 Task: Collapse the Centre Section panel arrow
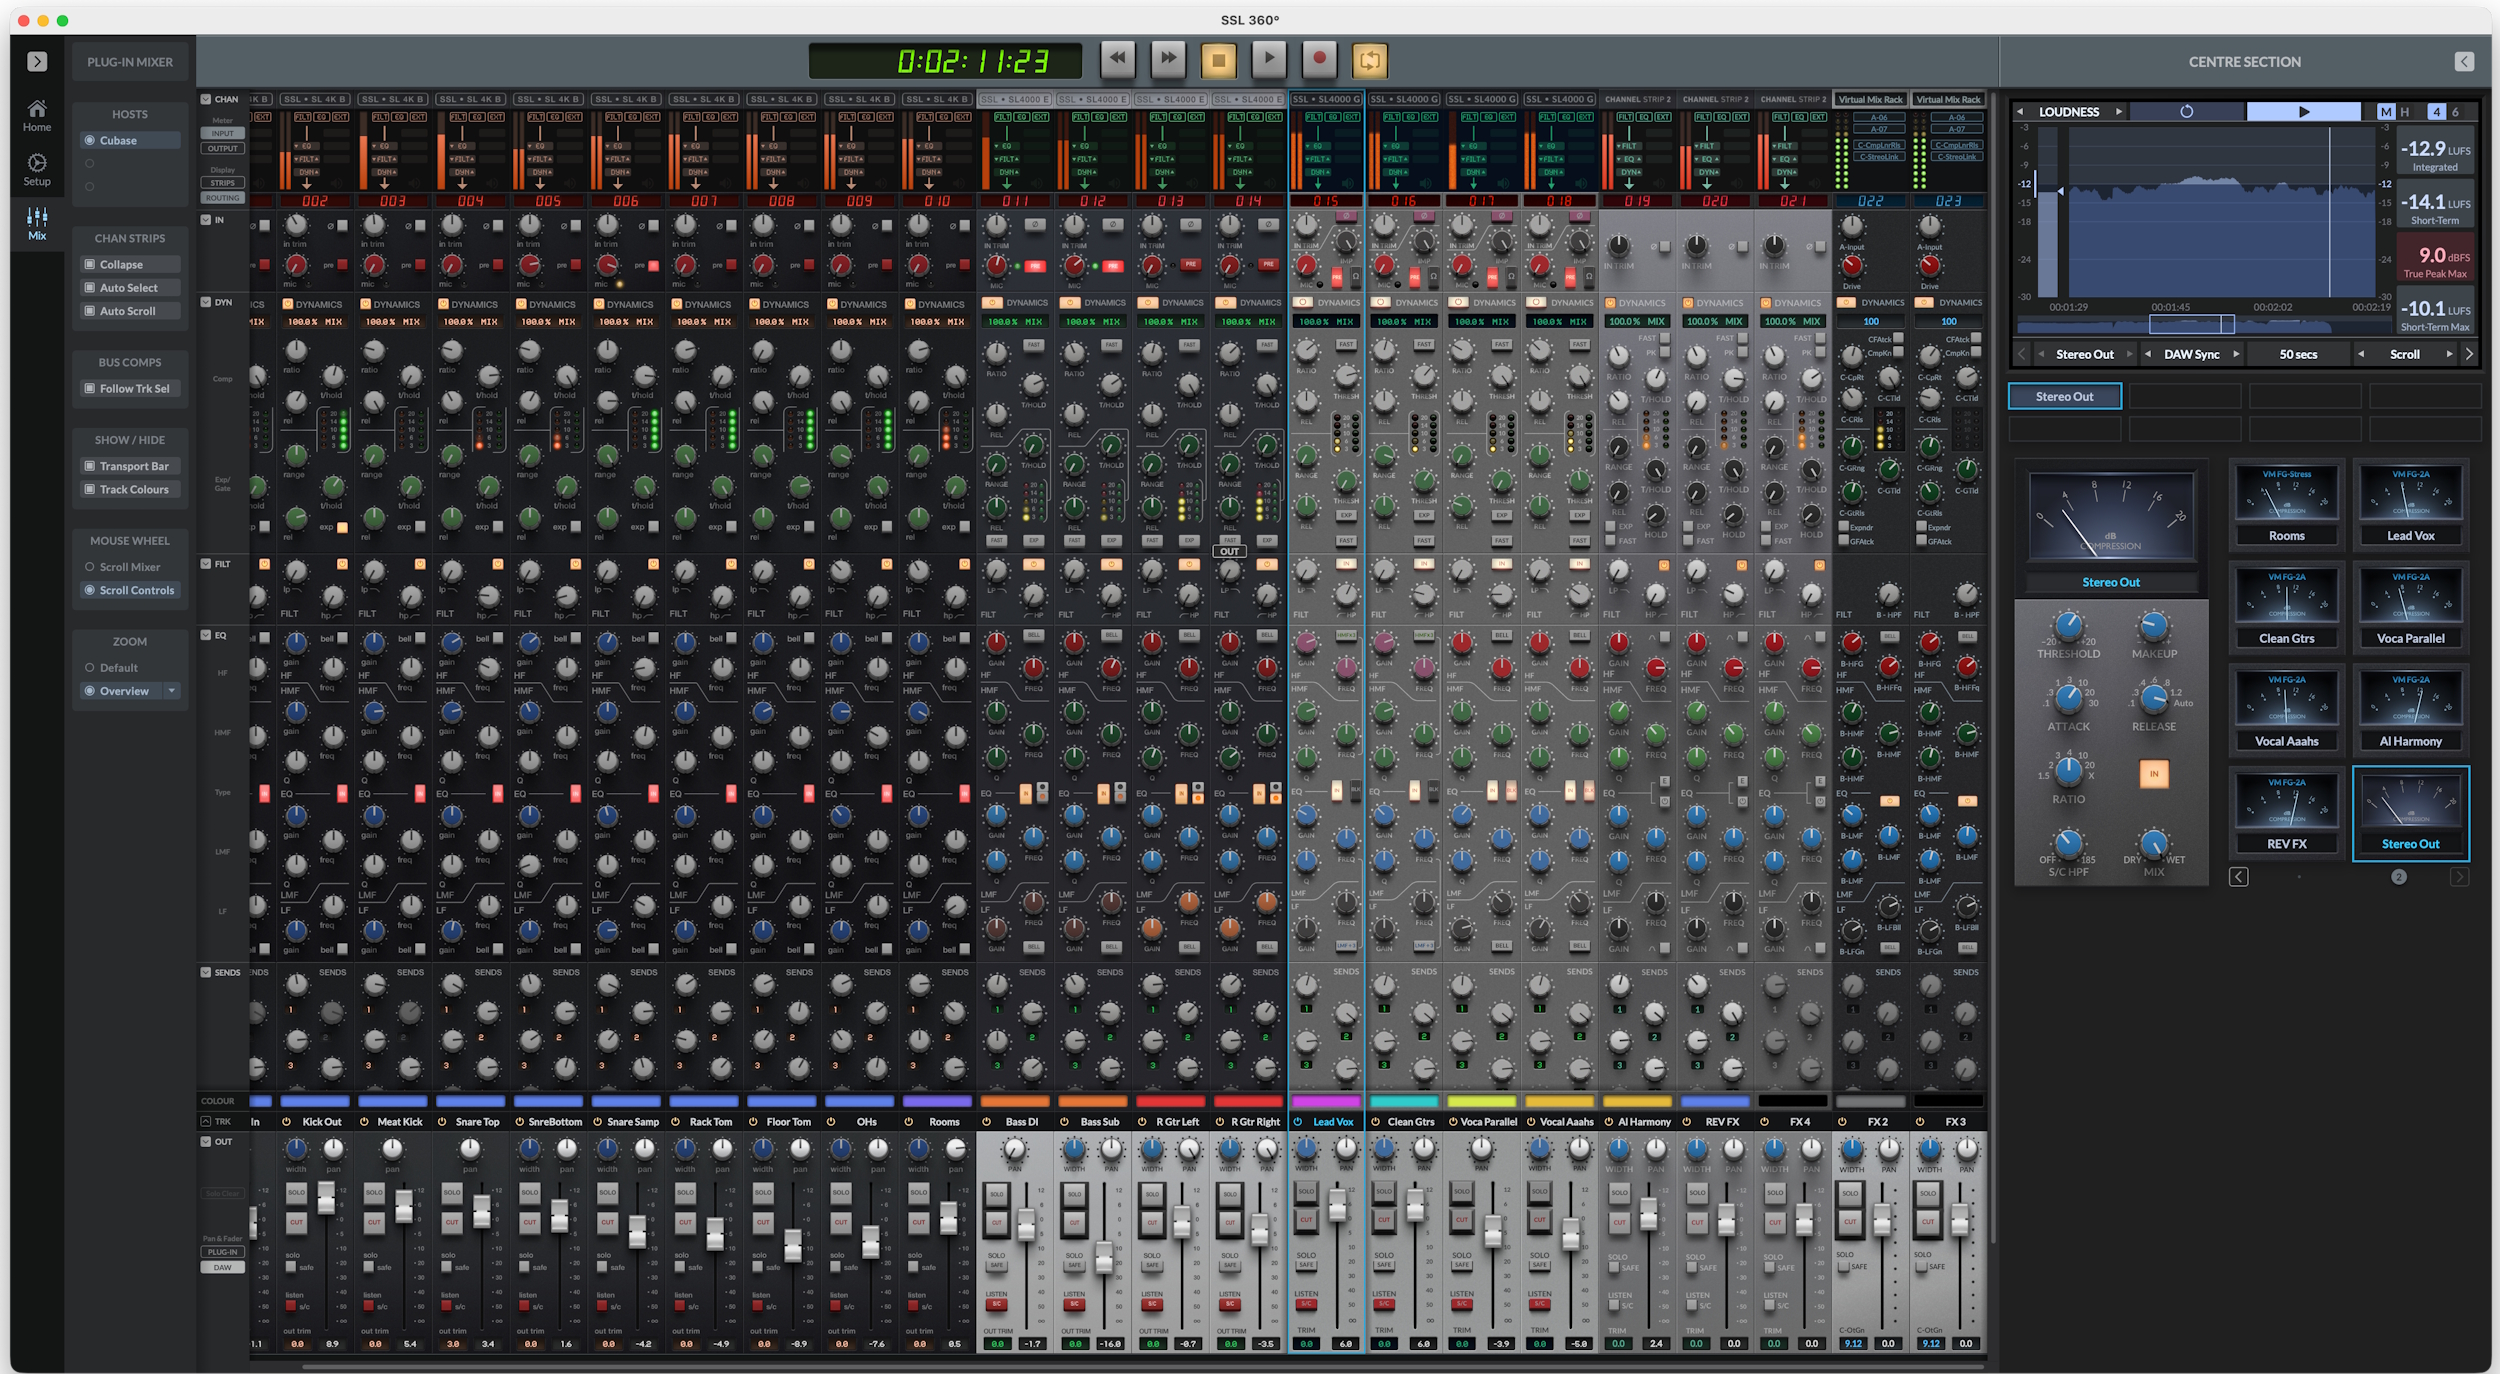click(2464, 62)
